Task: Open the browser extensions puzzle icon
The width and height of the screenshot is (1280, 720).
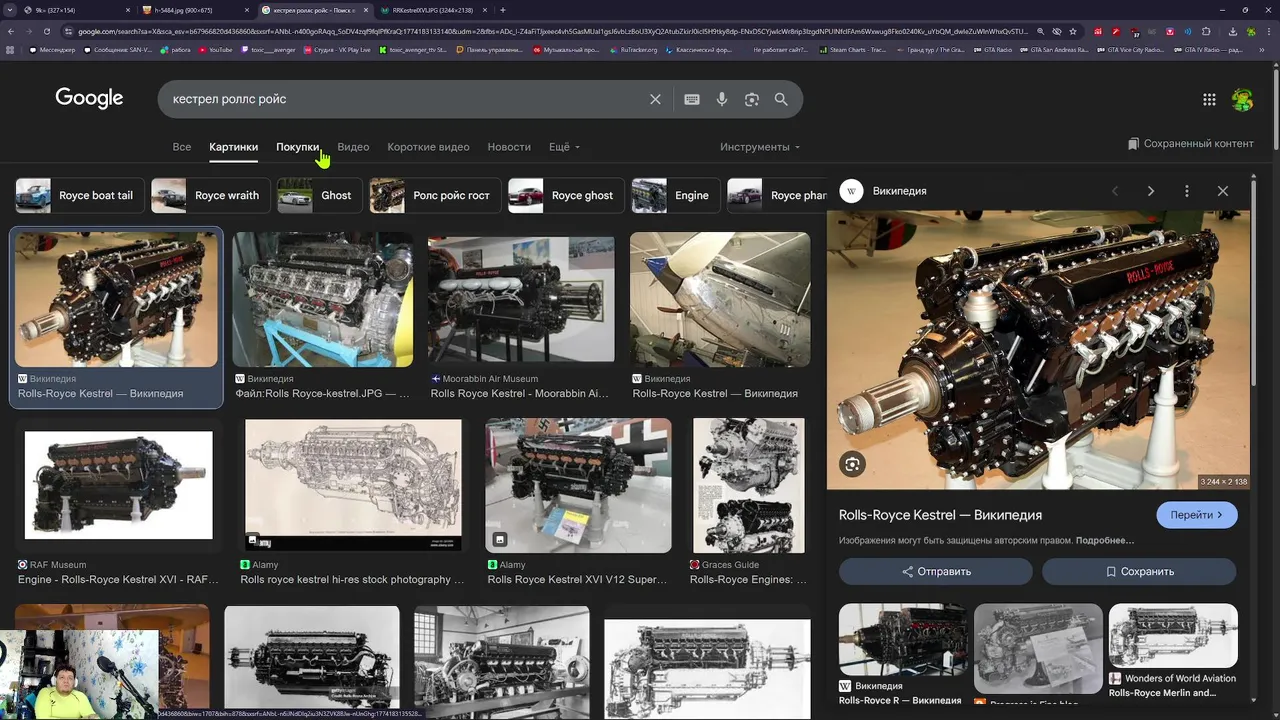Action: click(x=1207, y=31)
